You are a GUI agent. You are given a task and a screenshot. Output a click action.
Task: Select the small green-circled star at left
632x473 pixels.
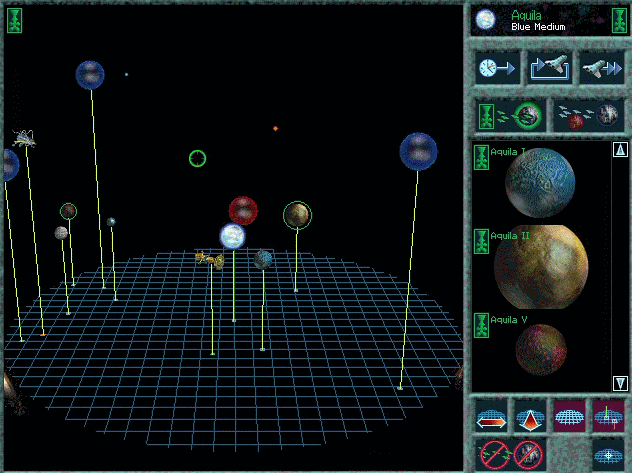pyautogui.click(x=69, y=211)
